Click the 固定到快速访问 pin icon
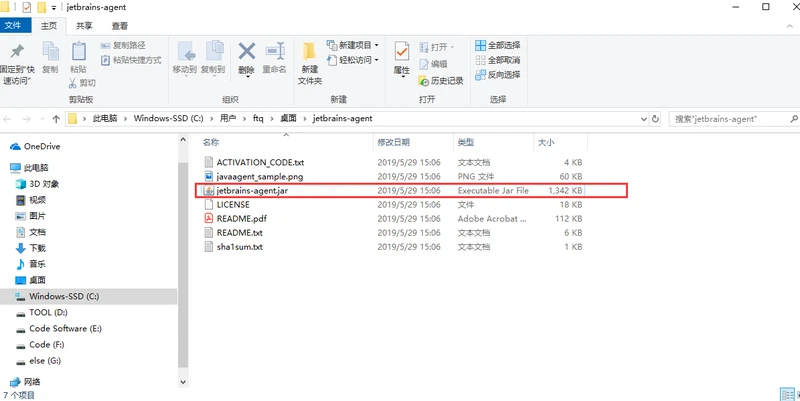Screen dimensions: 800x401 click(x=16, y=52)
